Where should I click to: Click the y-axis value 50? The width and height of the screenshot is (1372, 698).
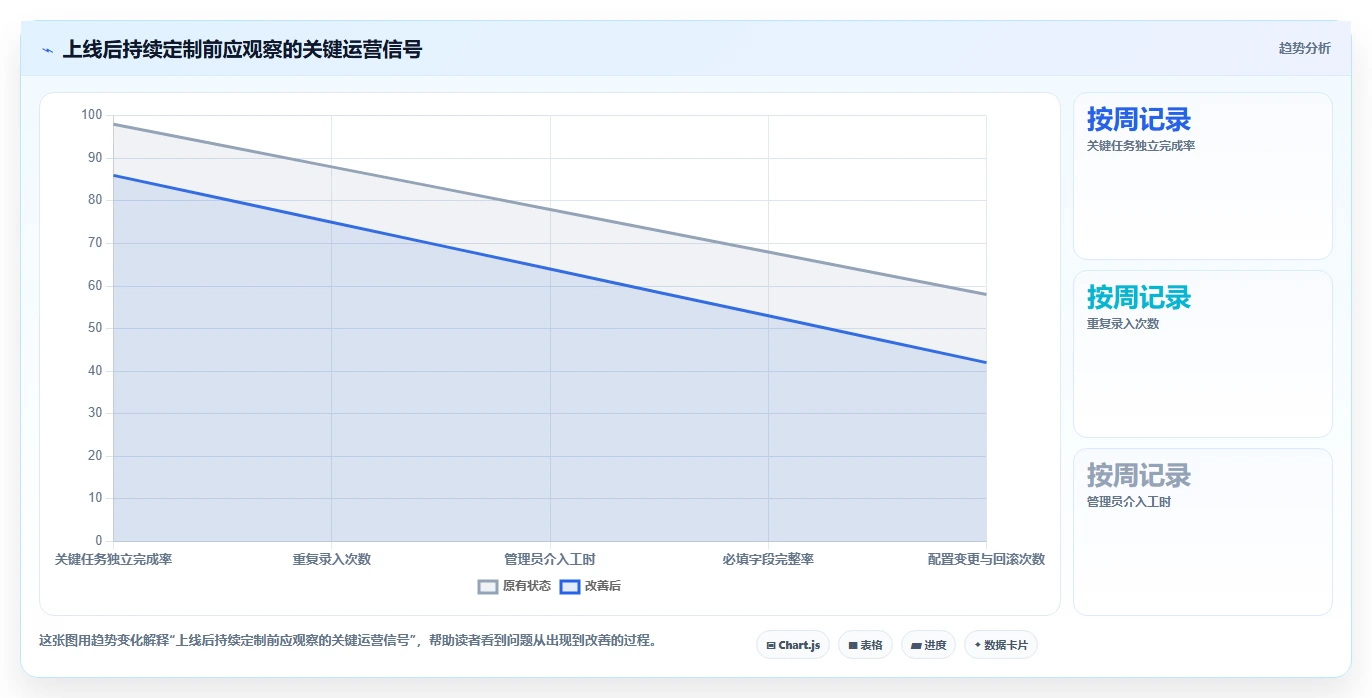95,328
